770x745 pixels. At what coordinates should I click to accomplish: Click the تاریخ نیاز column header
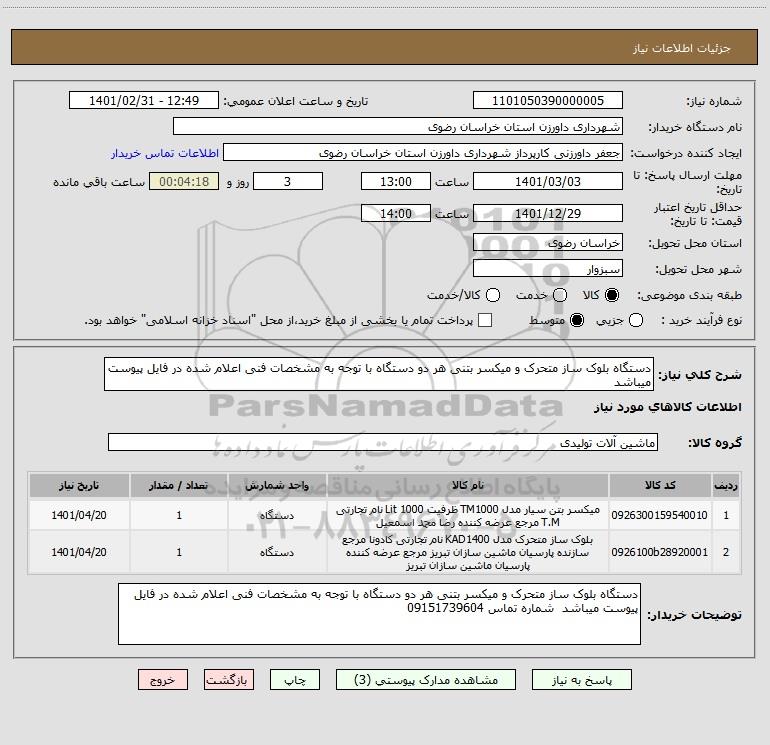(x=79, y=486)
